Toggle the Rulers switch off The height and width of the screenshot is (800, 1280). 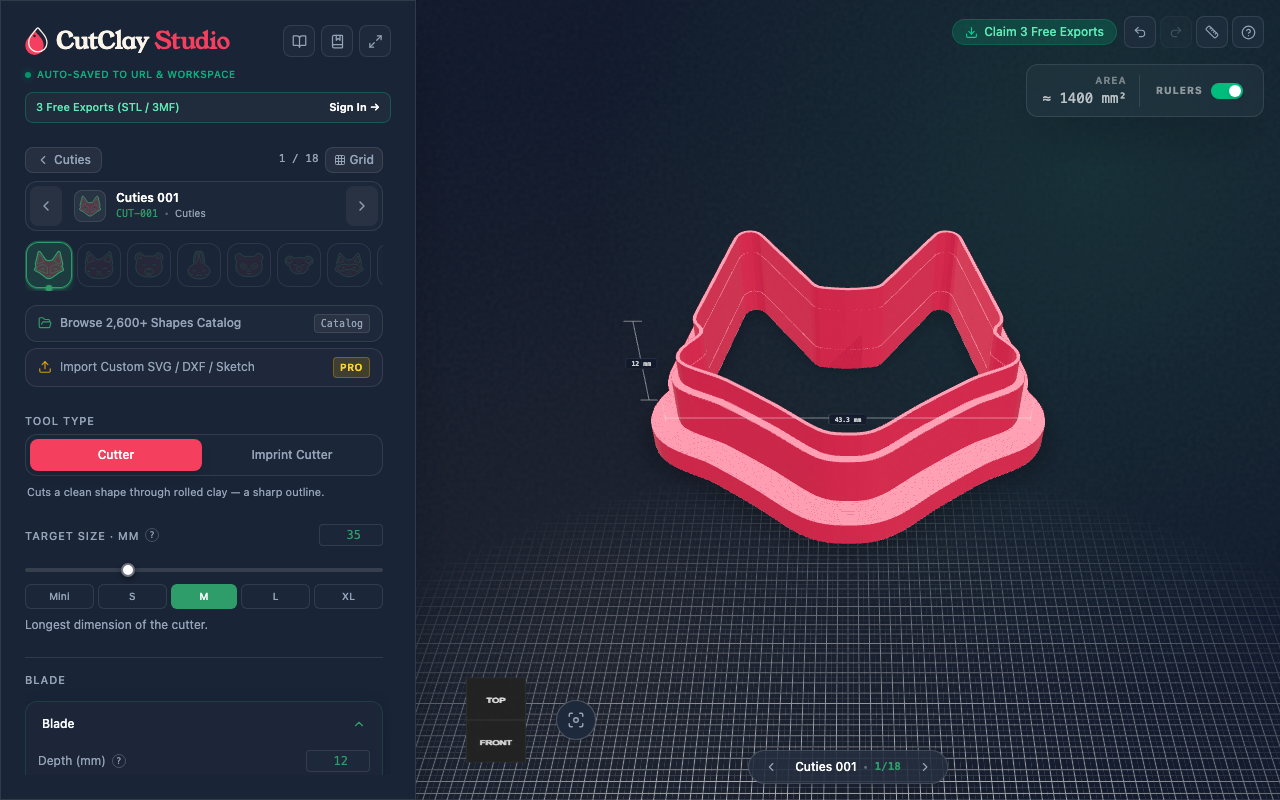click(x=1227, y=91)
